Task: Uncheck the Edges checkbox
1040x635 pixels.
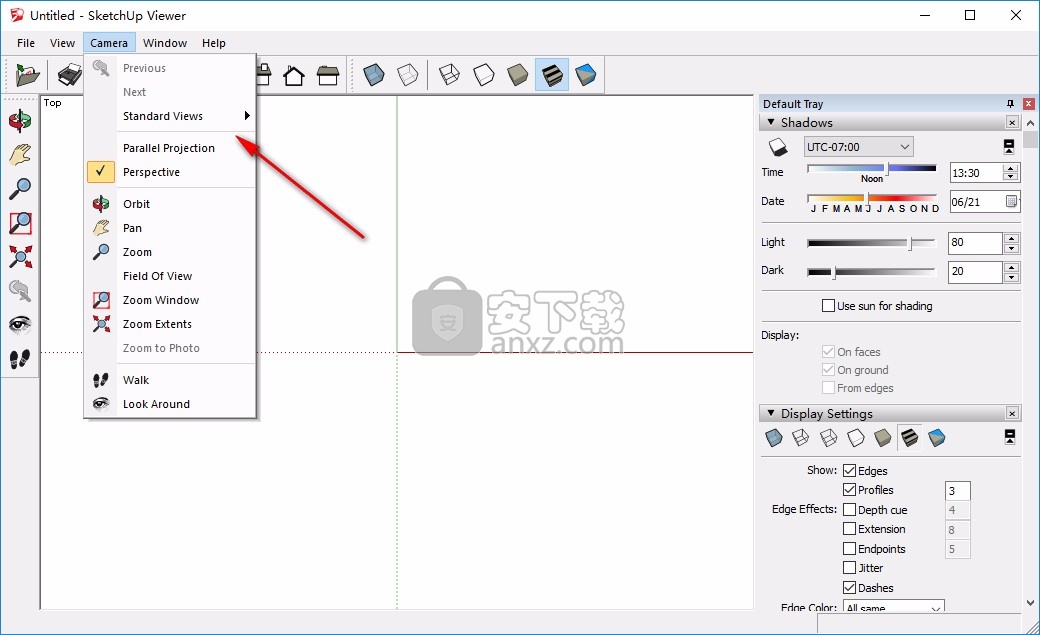Action: (849, 470)
